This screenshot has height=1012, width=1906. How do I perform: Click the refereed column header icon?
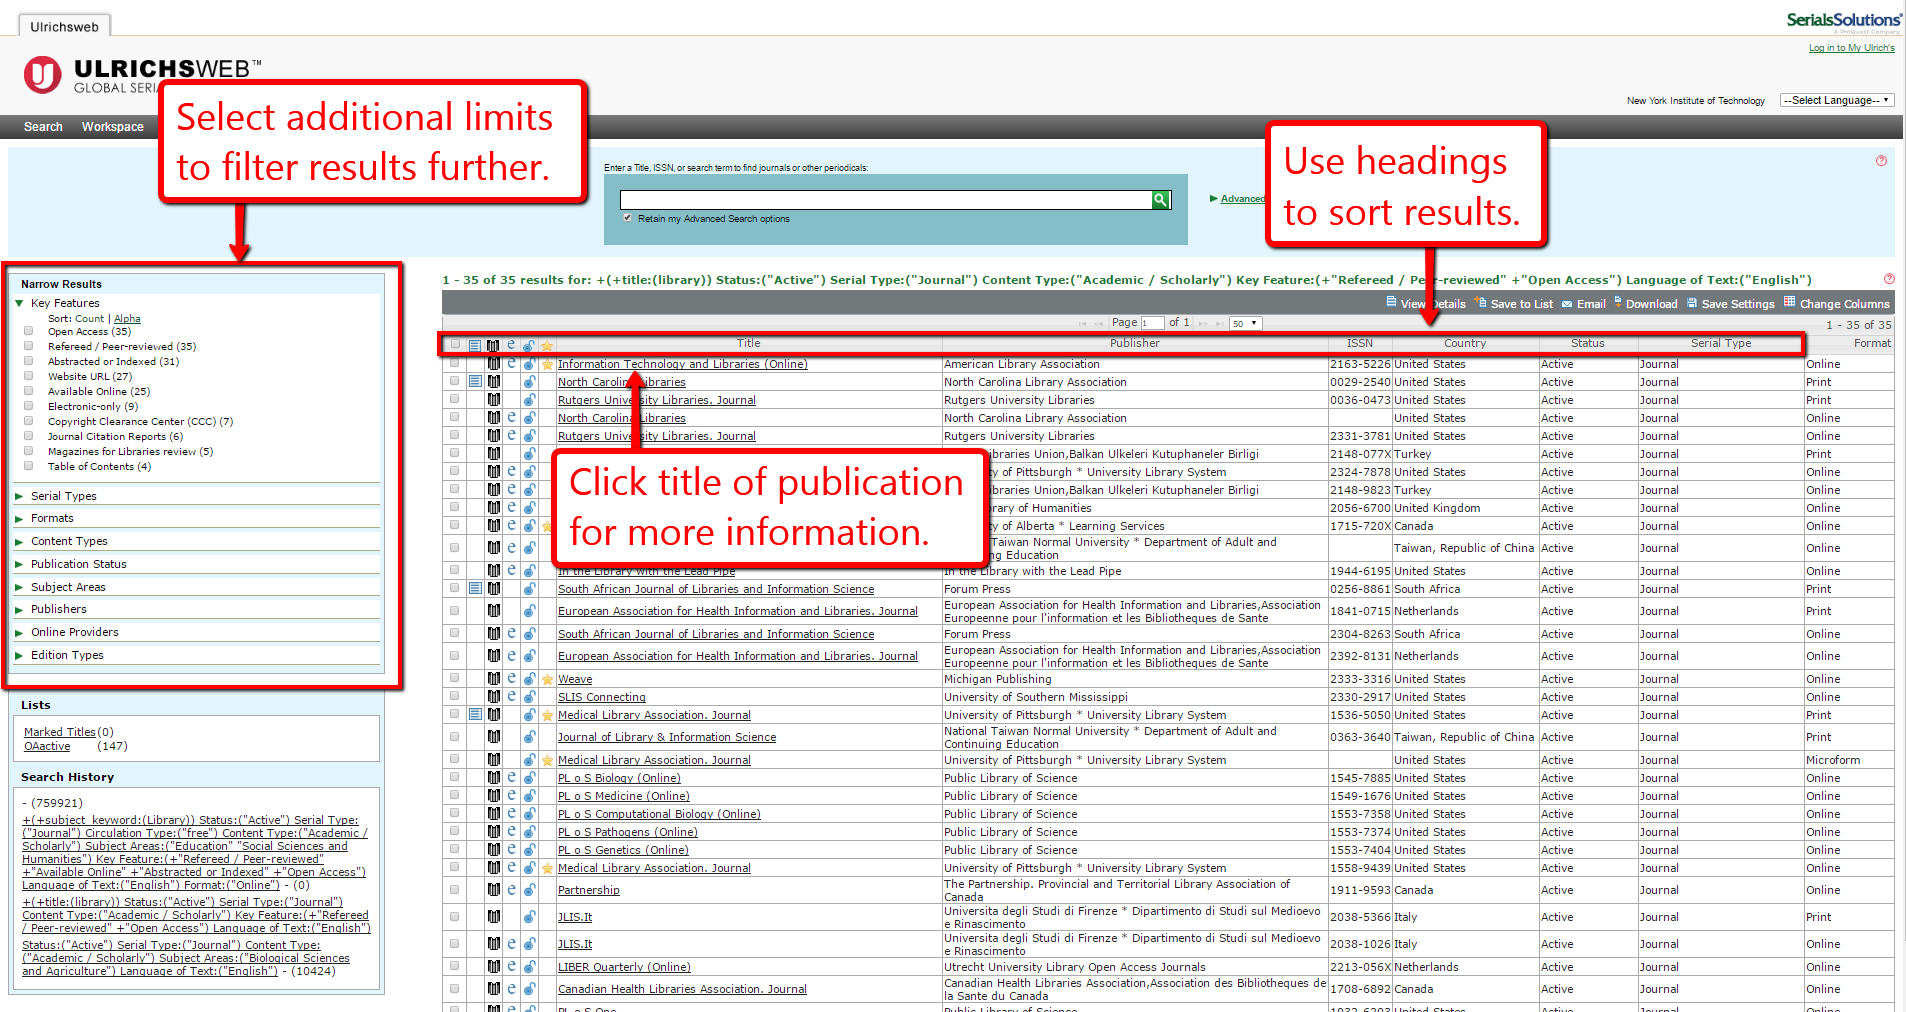point(493,345)
